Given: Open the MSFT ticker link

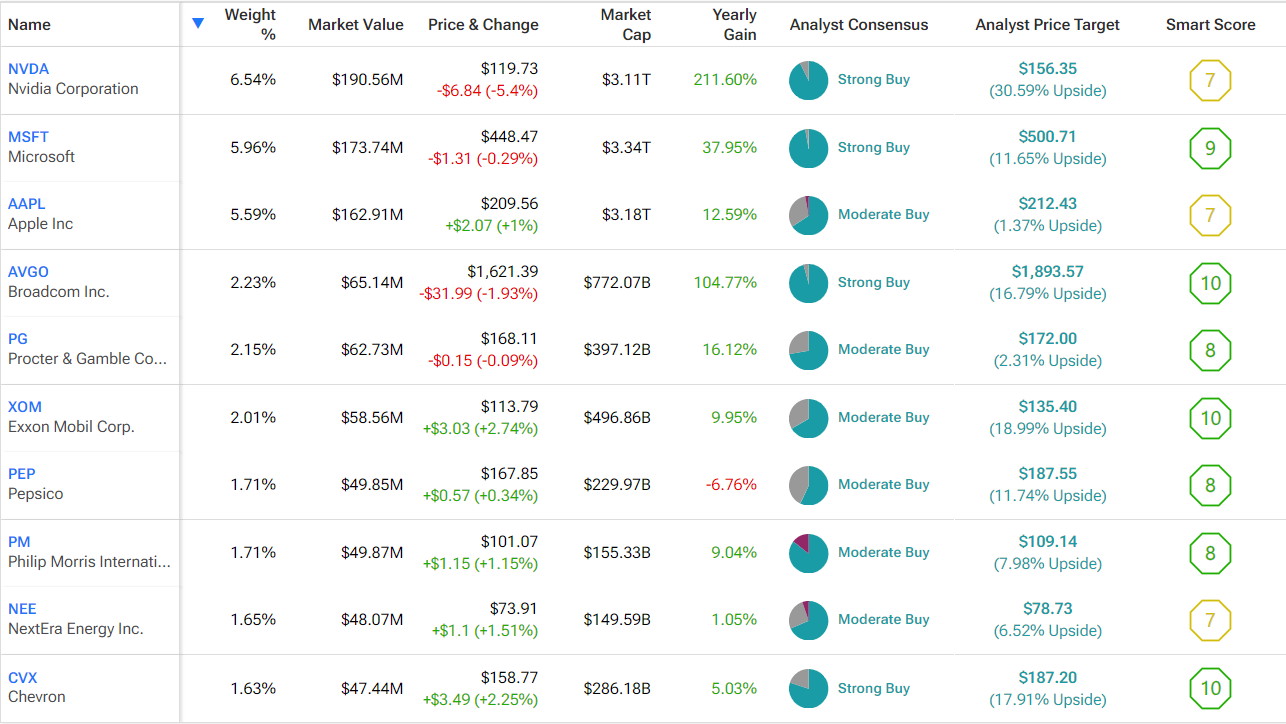Looking at the screenshot, I should pyautogui.click(x=28, y=137).
